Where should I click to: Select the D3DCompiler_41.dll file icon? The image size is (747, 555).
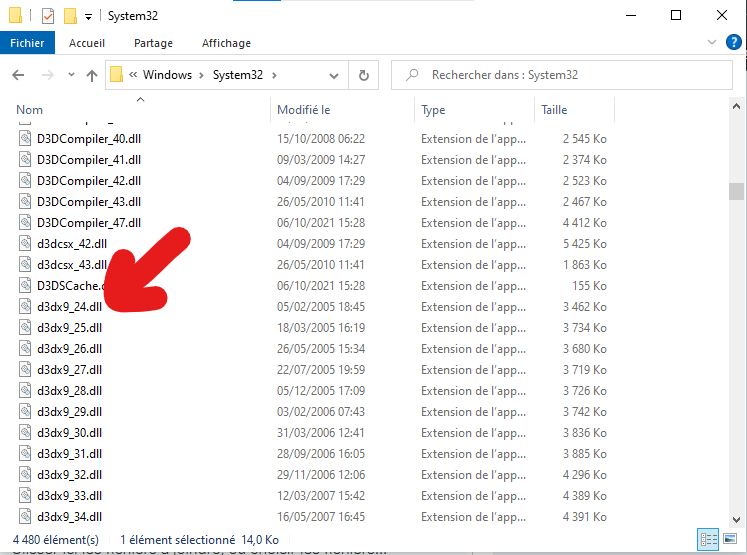click(x=25, y=160)
